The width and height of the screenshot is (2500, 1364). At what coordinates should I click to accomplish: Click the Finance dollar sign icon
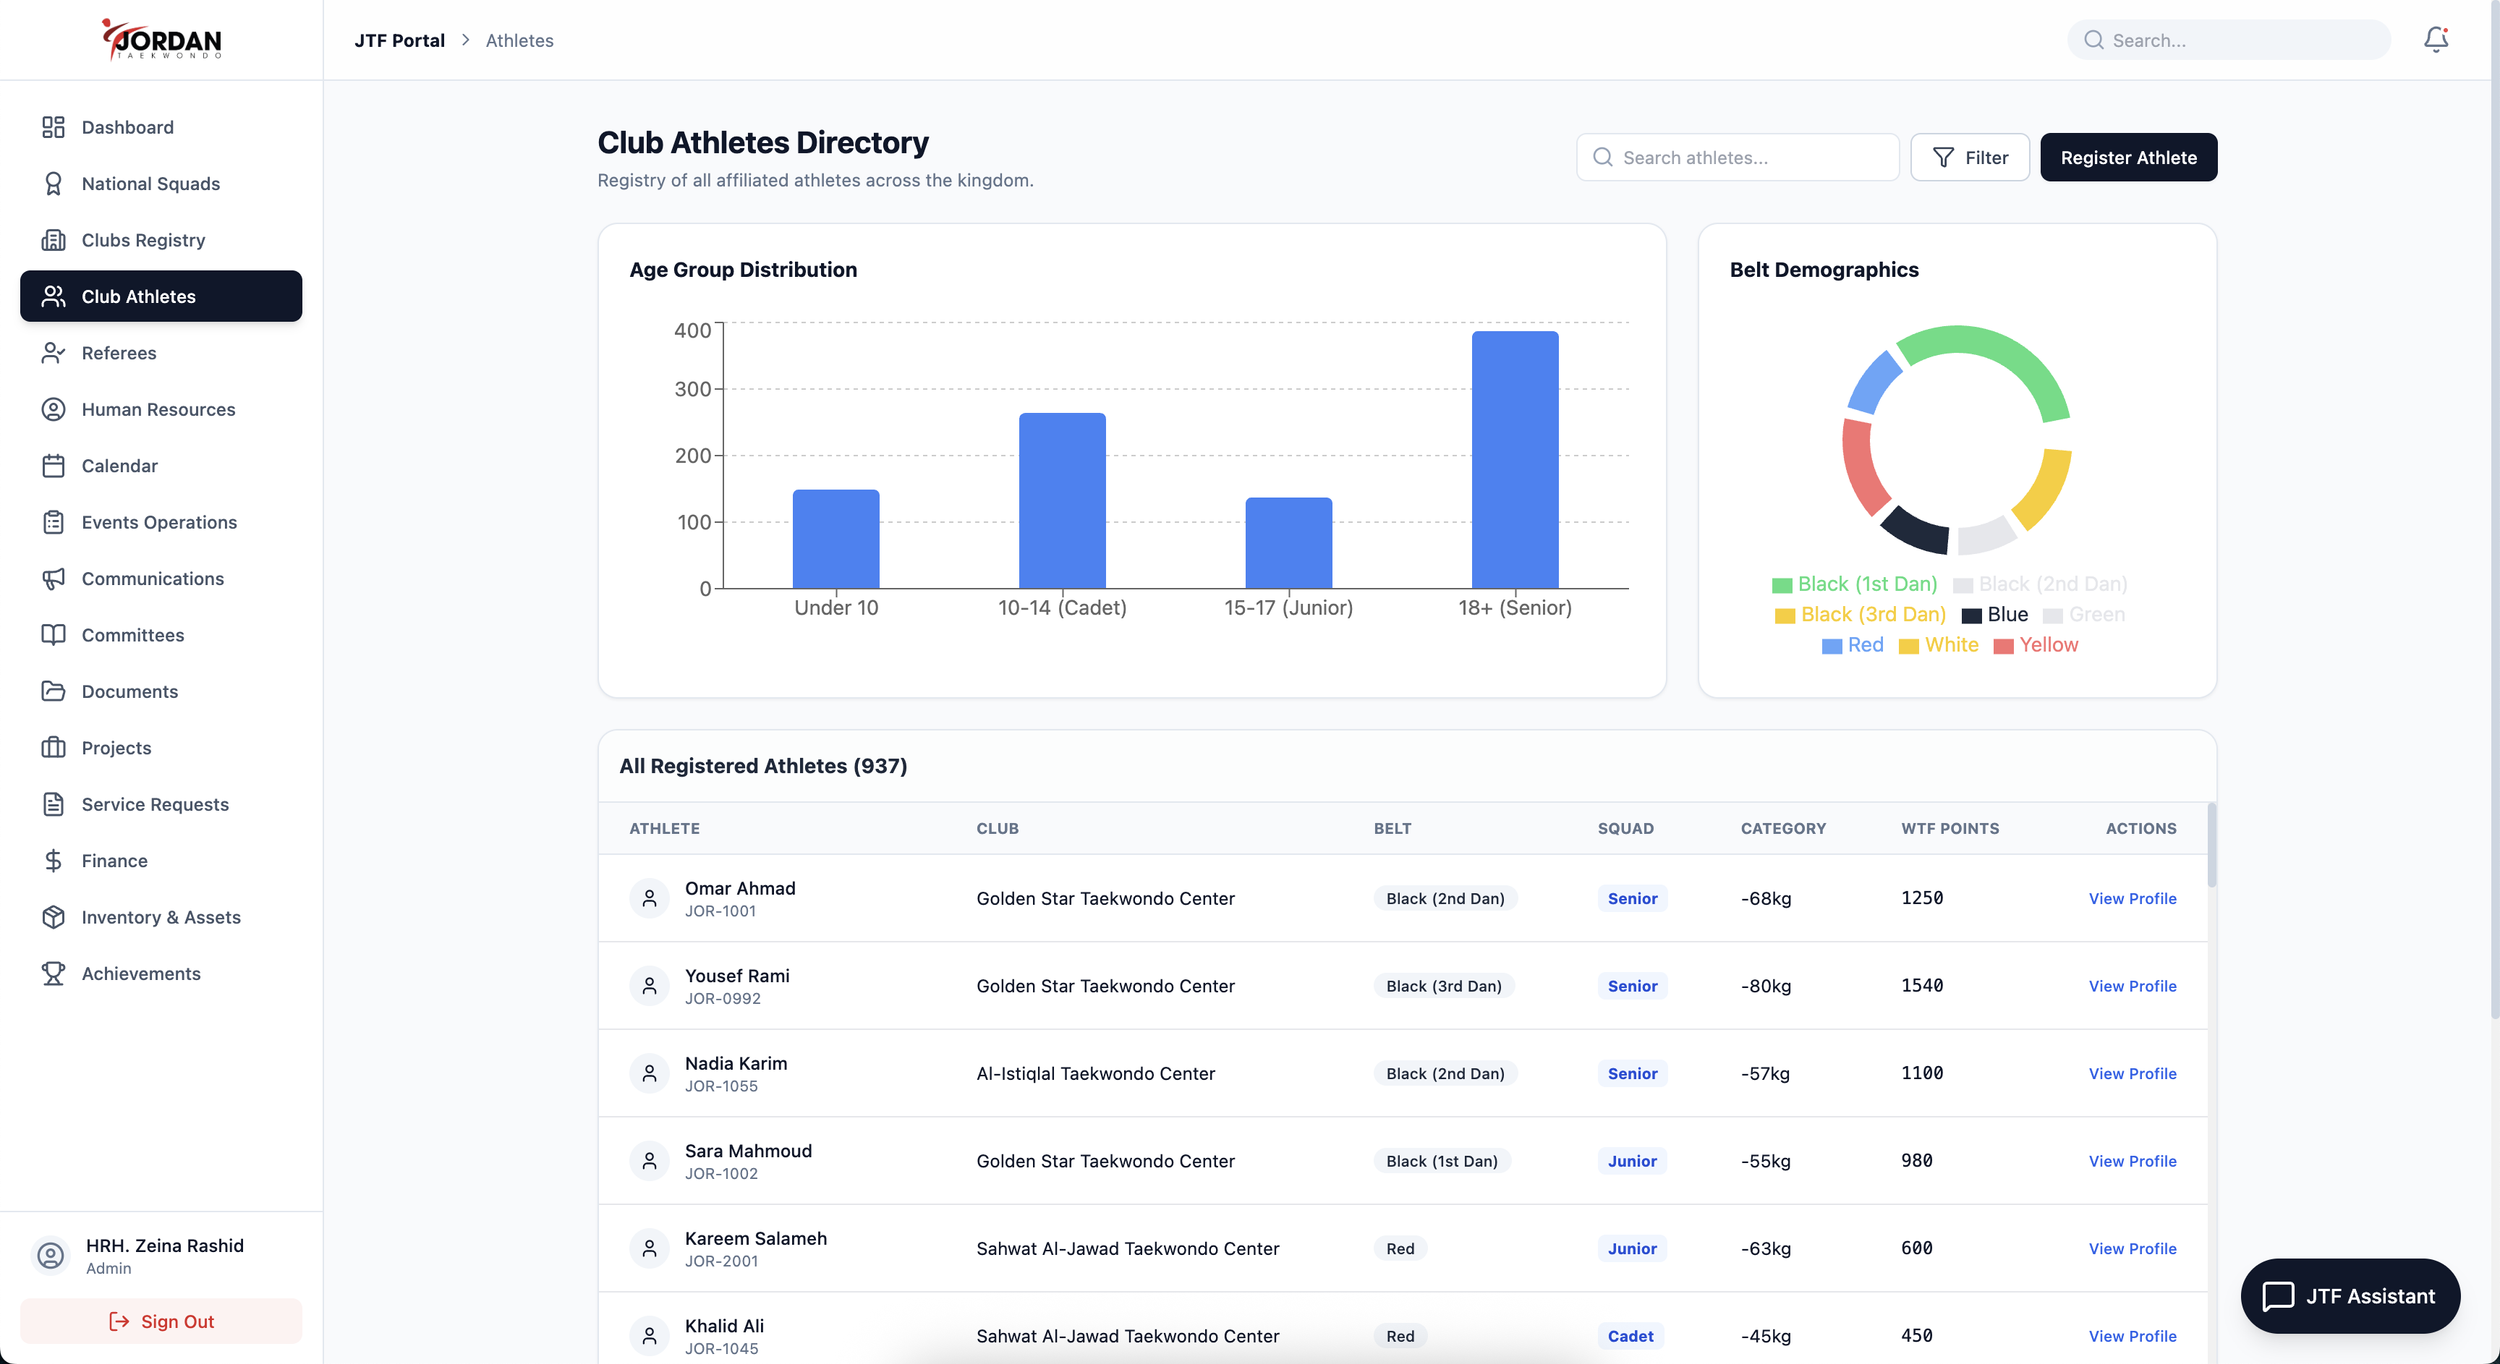point(53,860)
